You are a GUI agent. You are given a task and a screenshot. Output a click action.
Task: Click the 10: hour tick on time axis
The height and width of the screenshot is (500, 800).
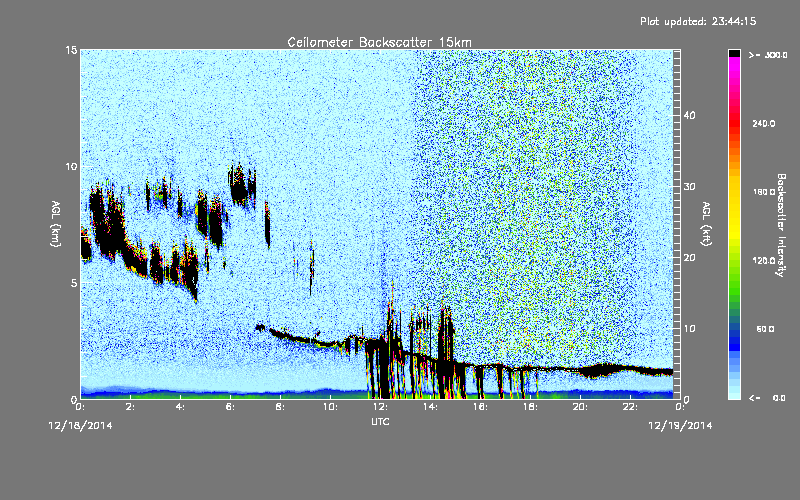(330, 407)
